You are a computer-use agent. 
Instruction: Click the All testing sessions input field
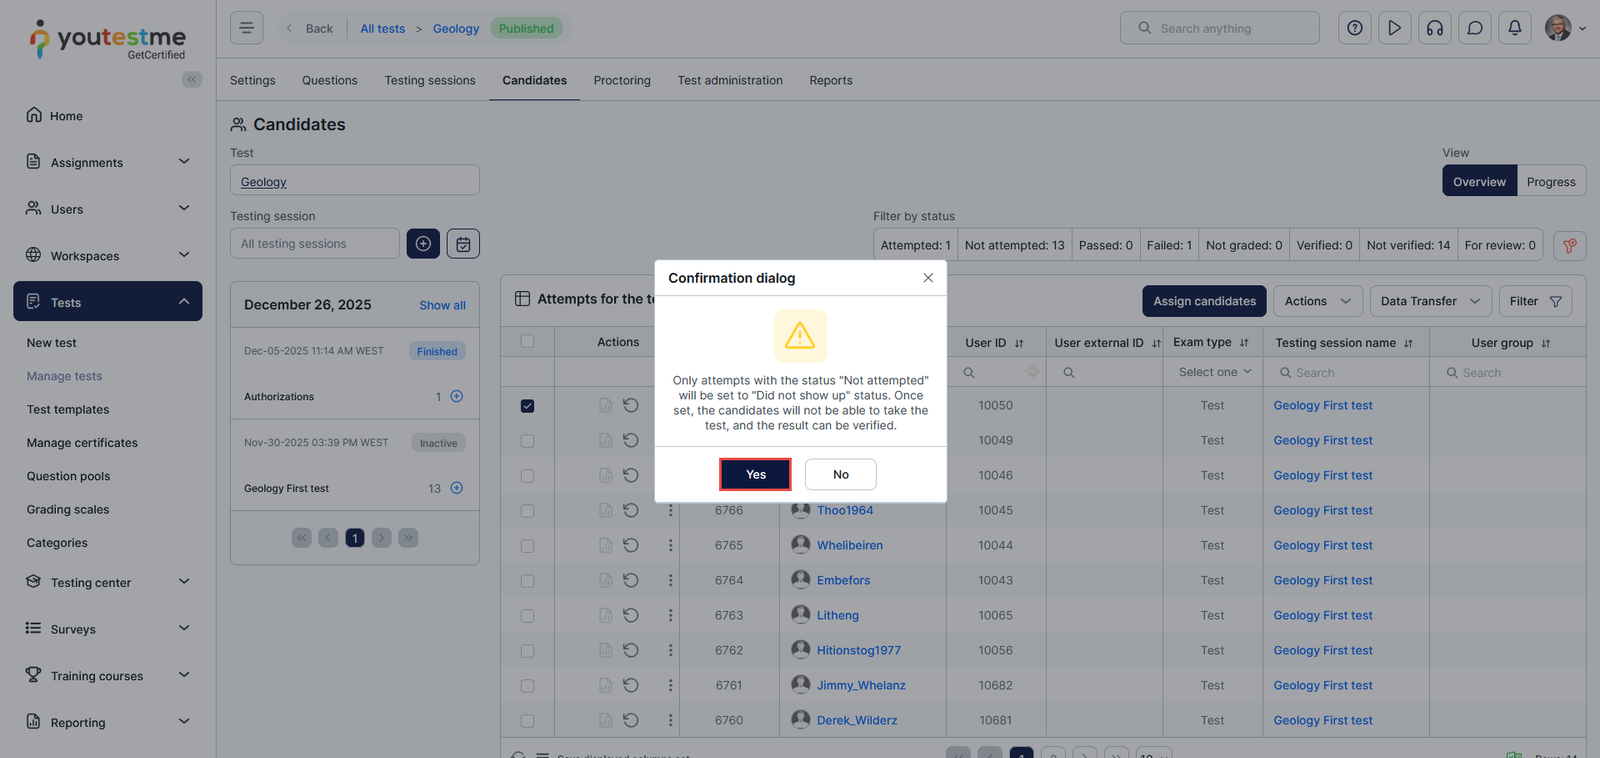[315, 244]
